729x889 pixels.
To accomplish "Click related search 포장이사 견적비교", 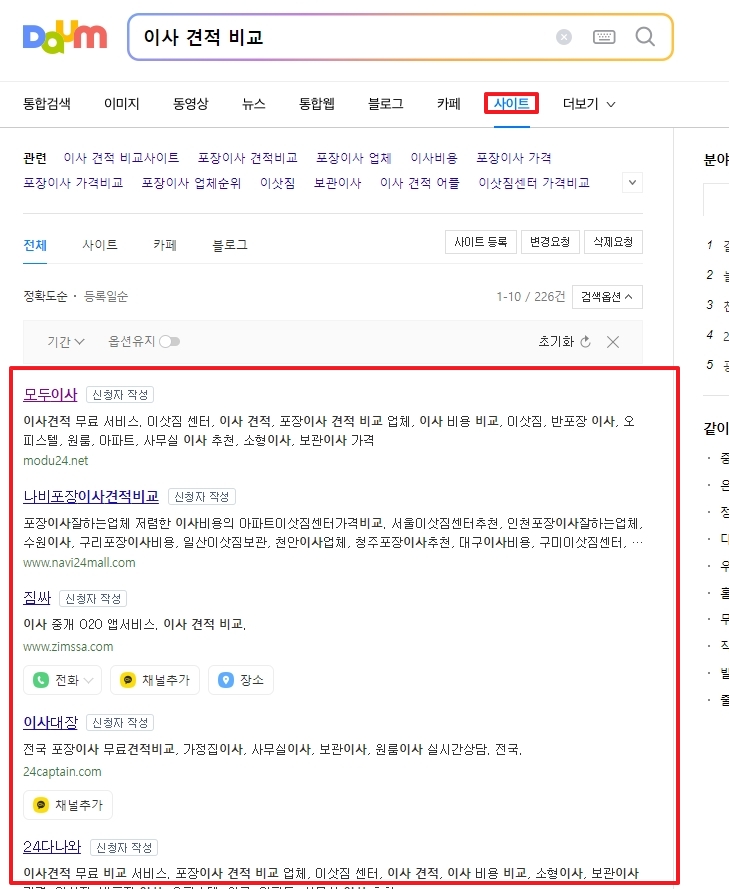I will pos(247,158).
